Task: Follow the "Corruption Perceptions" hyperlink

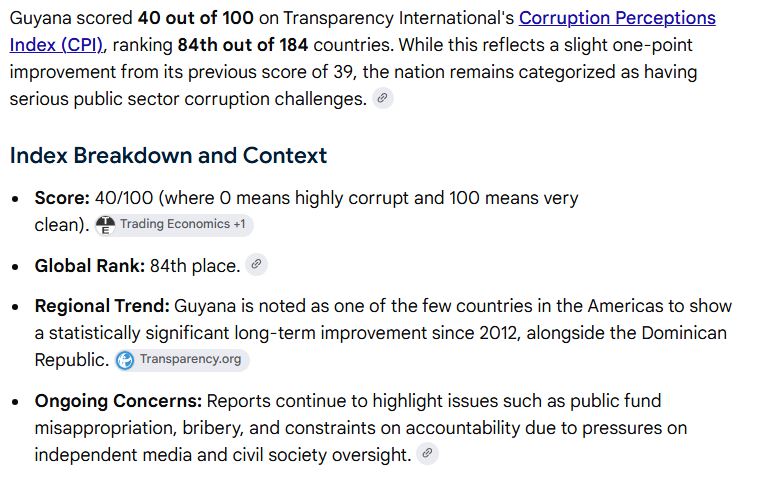Action: [x=617, y=18]
